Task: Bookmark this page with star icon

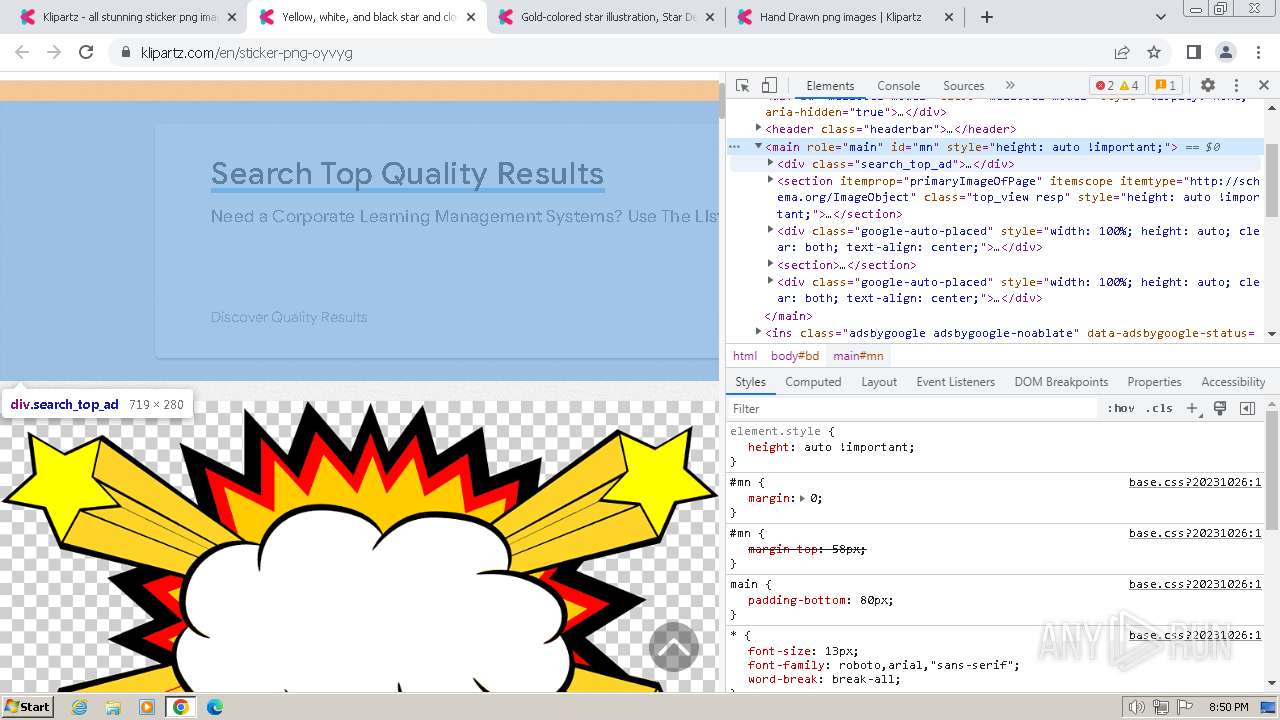Action: tap(1154, 53)
